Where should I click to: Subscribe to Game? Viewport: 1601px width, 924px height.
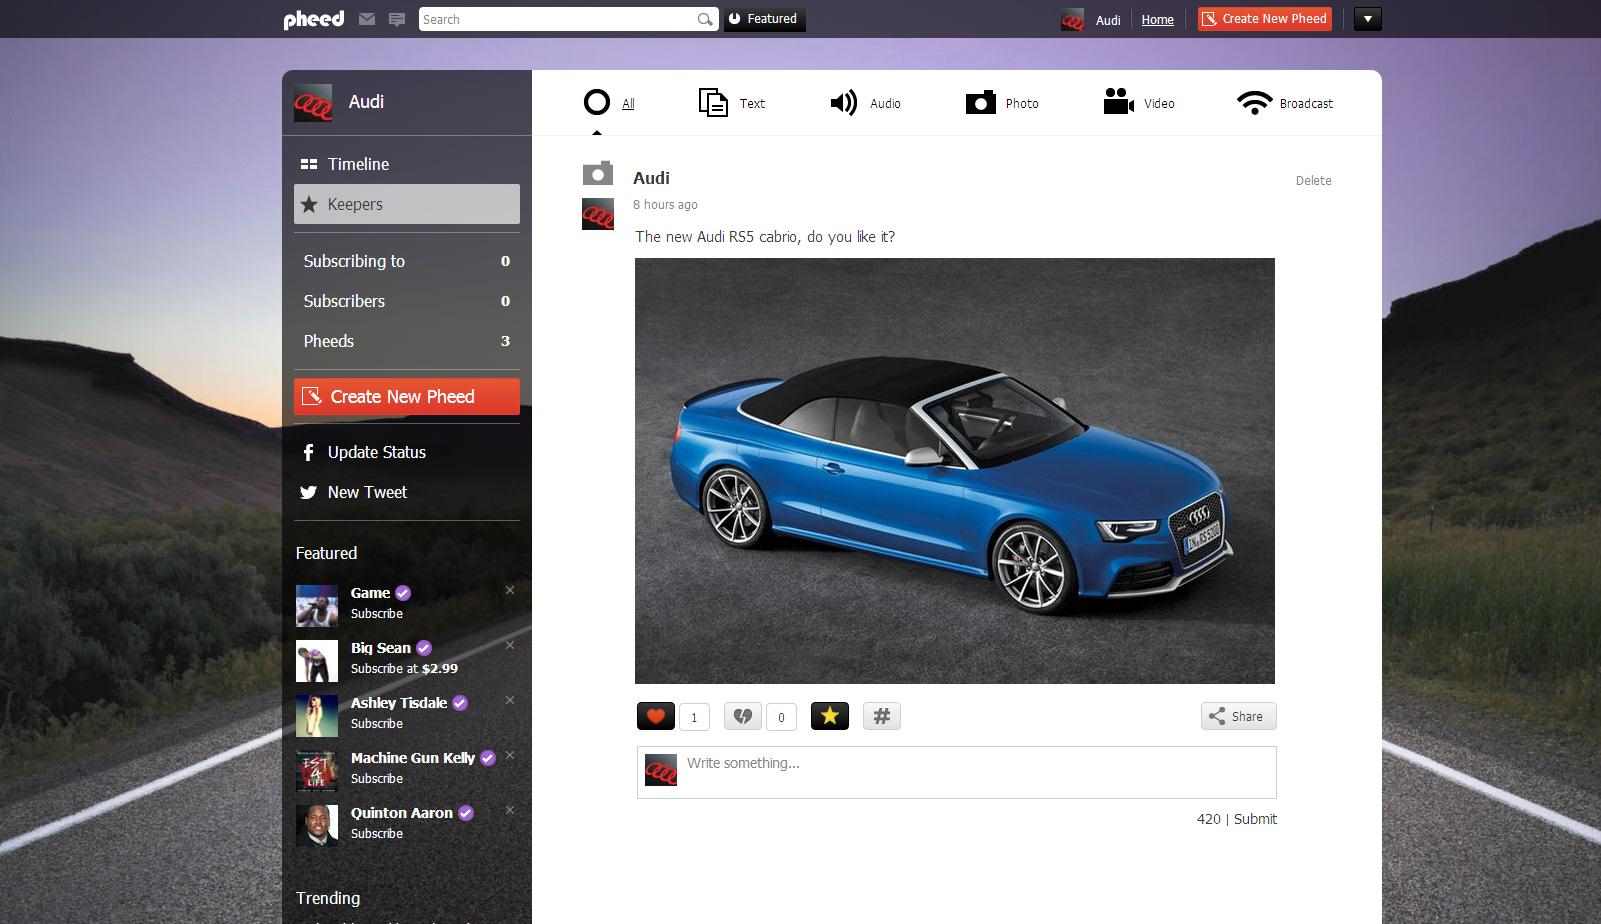point(377,614)
